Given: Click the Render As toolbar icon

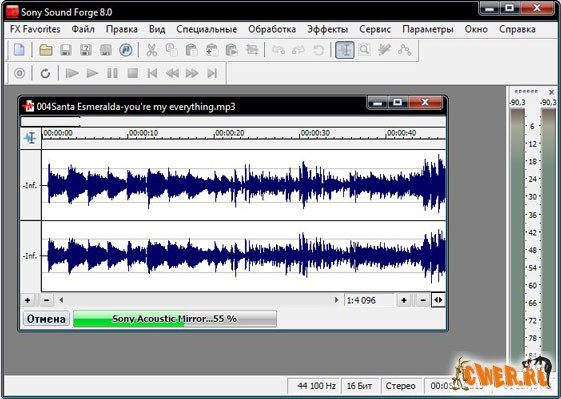Looking at the screenshot, I should (x=106, y=50).
